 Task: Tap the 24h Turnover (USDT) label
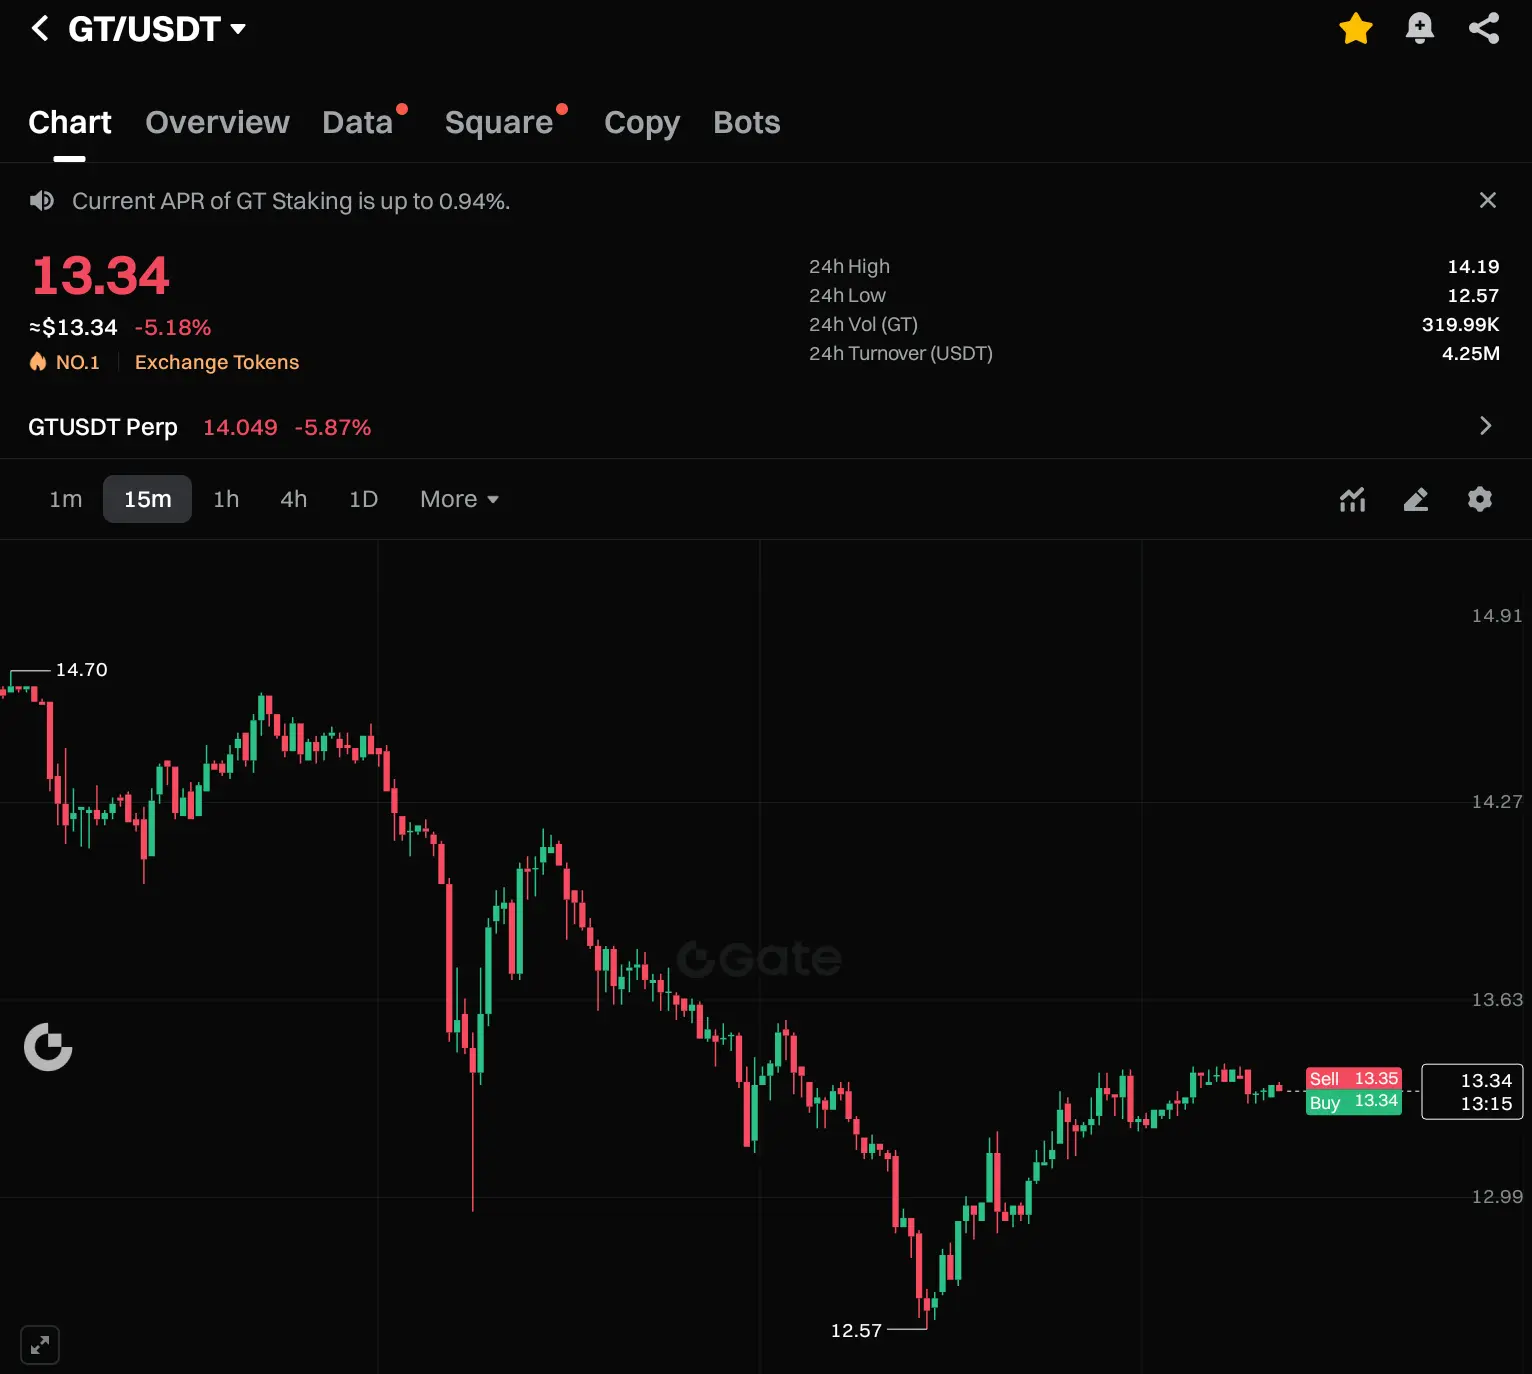(901, 353)
